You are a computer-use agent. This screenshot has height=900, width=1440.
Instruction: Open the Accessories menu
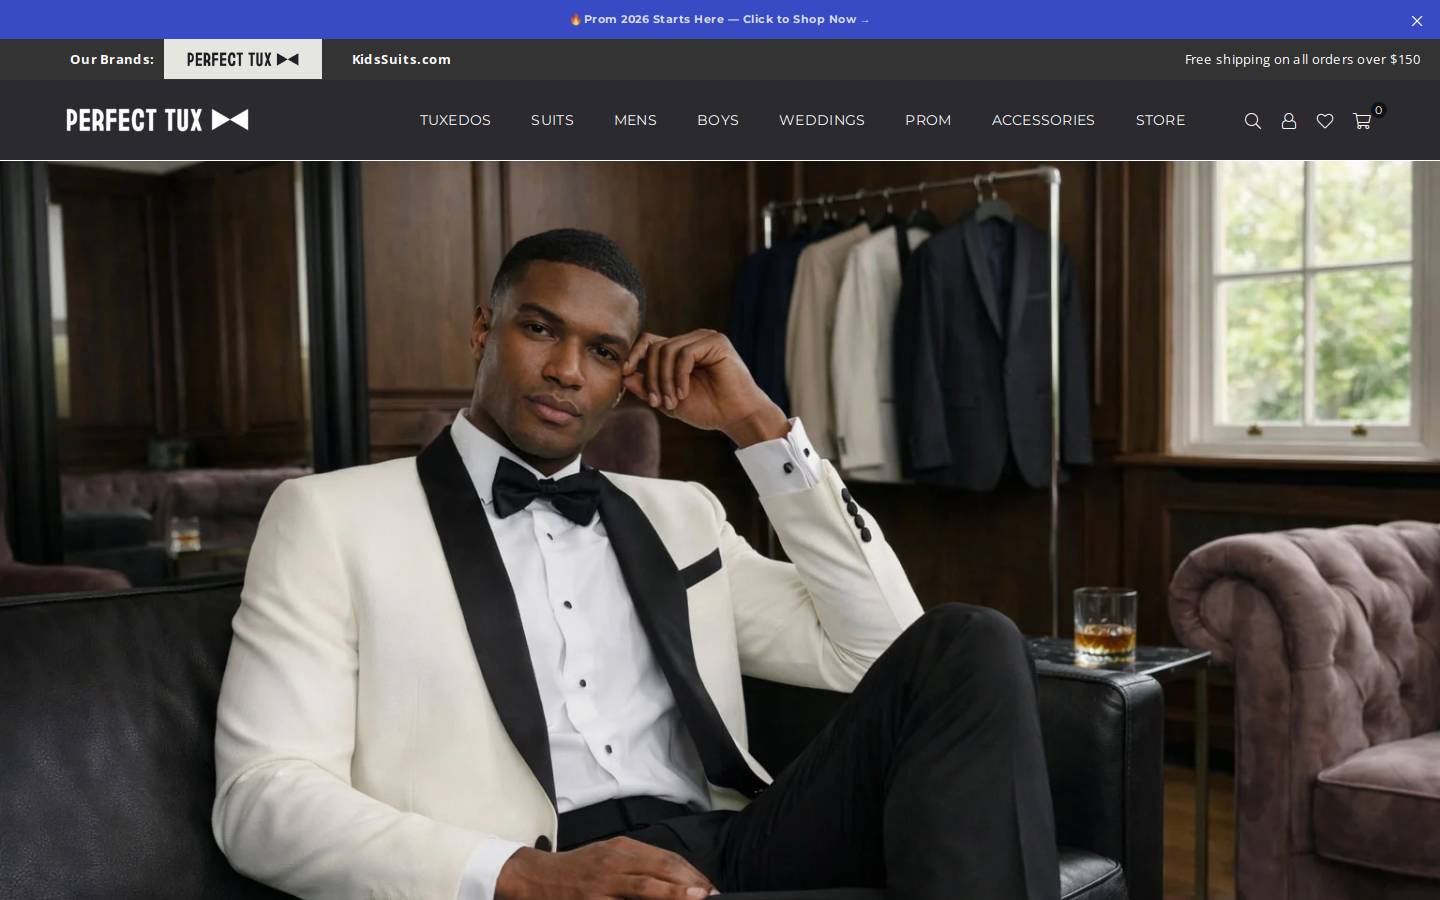[1043, 120]
